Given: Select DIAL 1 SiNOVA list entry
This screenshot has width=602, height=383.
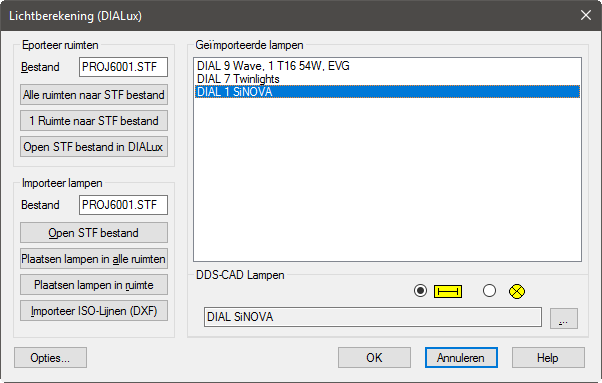Looking at the screenshot, I should pos(387,92).
